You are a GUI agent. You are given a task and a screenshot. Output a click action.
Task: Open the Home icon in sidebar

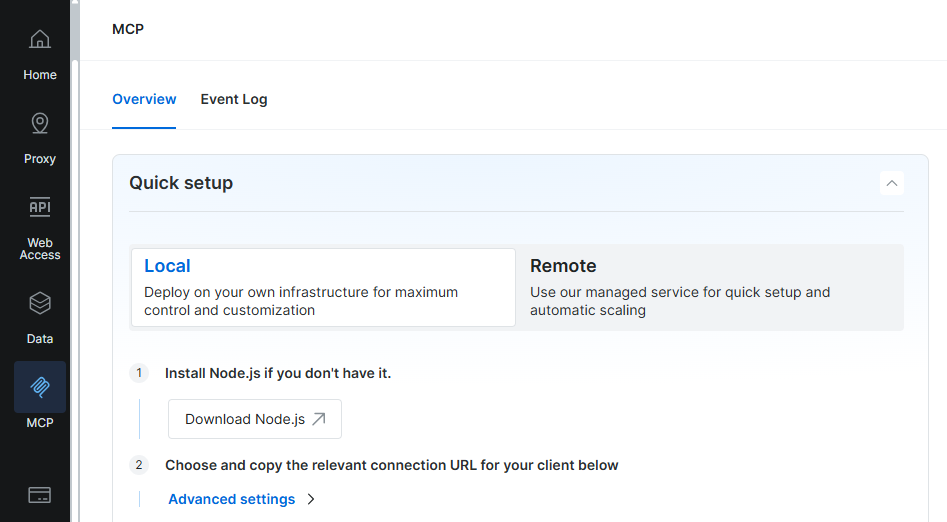click(x=40, y=40)
